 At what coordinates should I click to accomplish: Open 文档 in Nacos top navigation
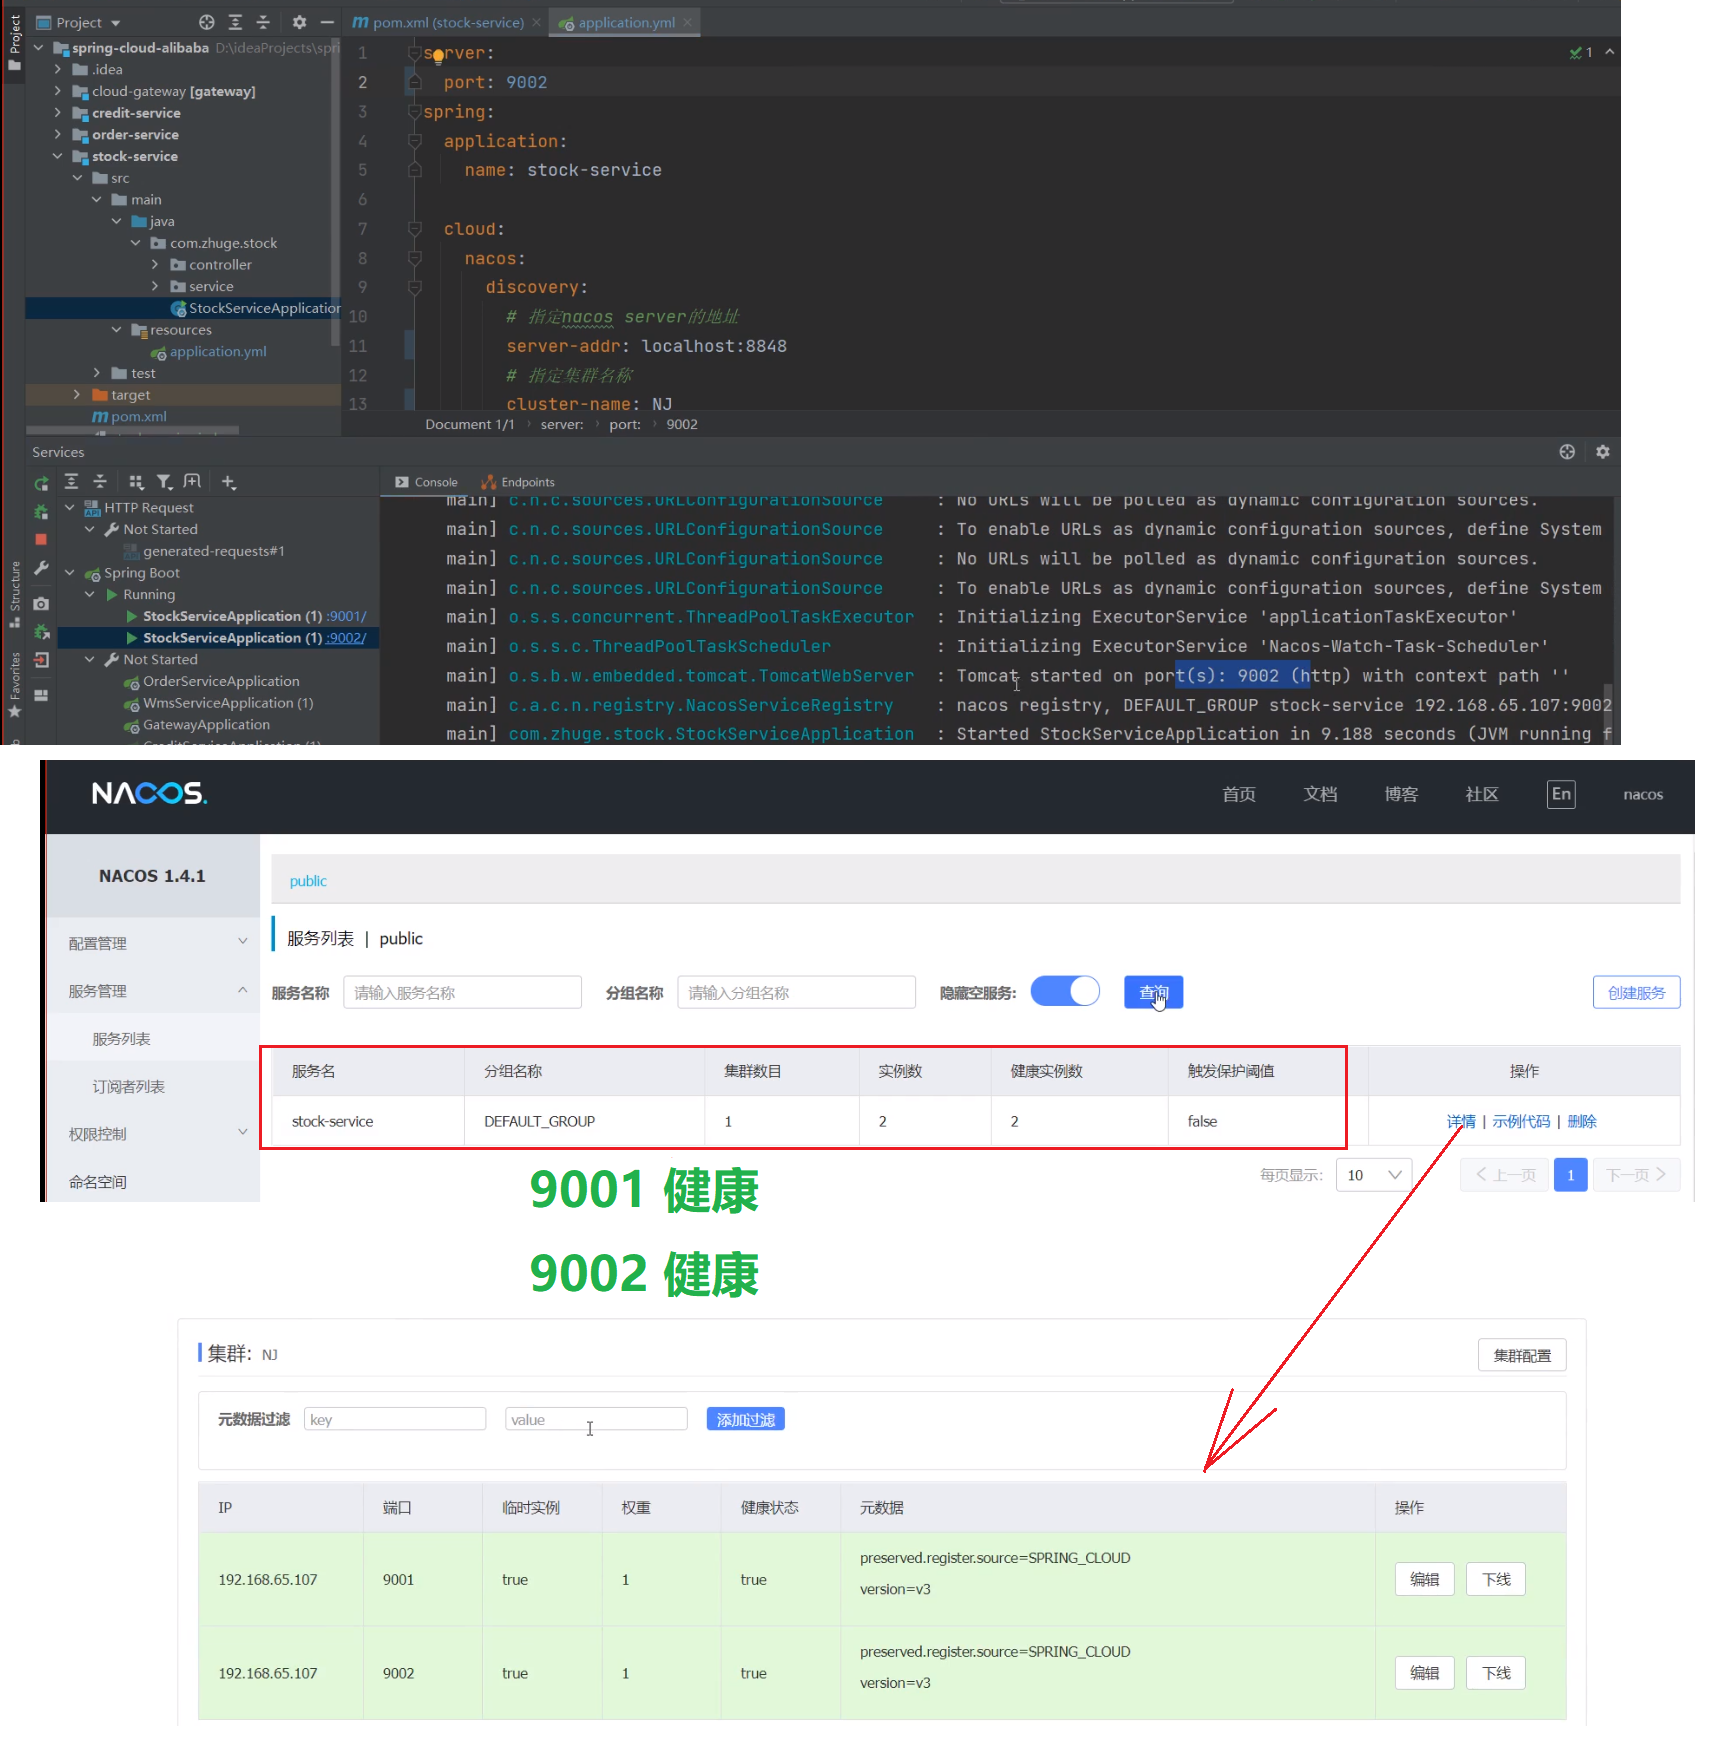1320,794
